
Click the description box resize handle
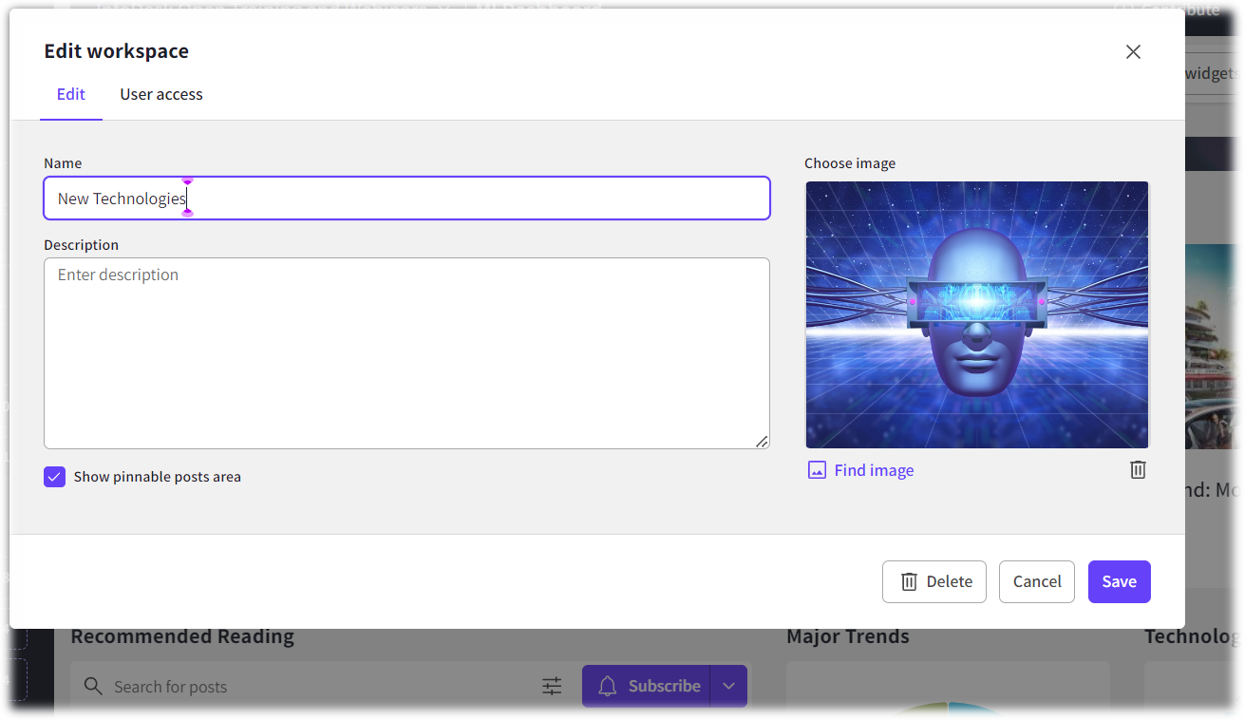point(762,441)
